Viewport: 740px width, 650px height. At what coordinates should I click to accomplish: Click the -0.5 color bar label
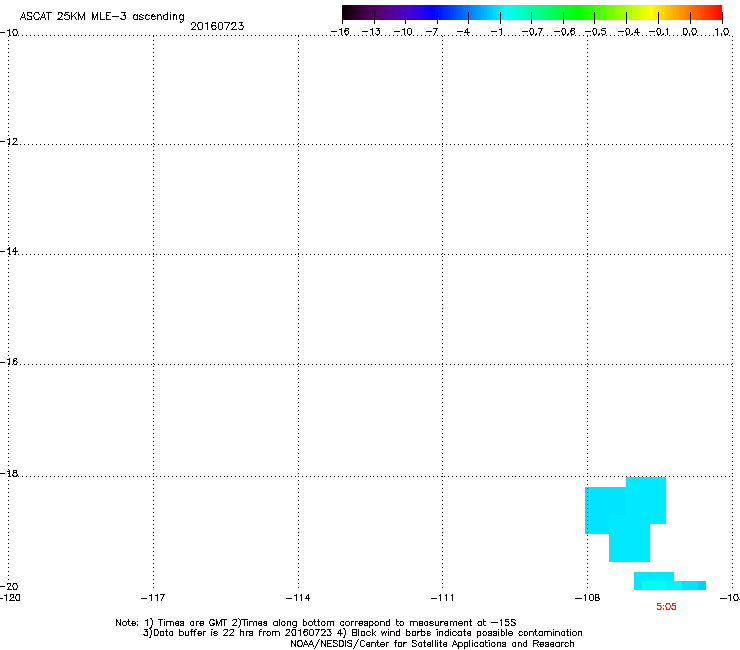click(596, 32)
